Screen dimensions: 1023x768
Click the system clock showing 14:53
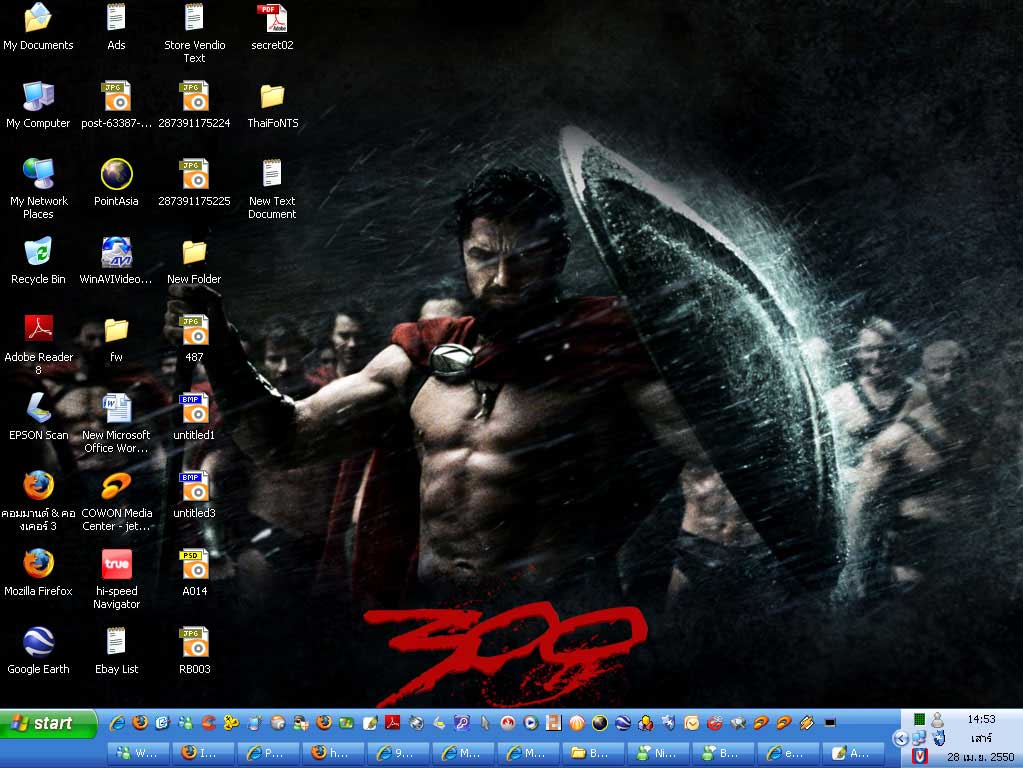click(x=981, y=719)
